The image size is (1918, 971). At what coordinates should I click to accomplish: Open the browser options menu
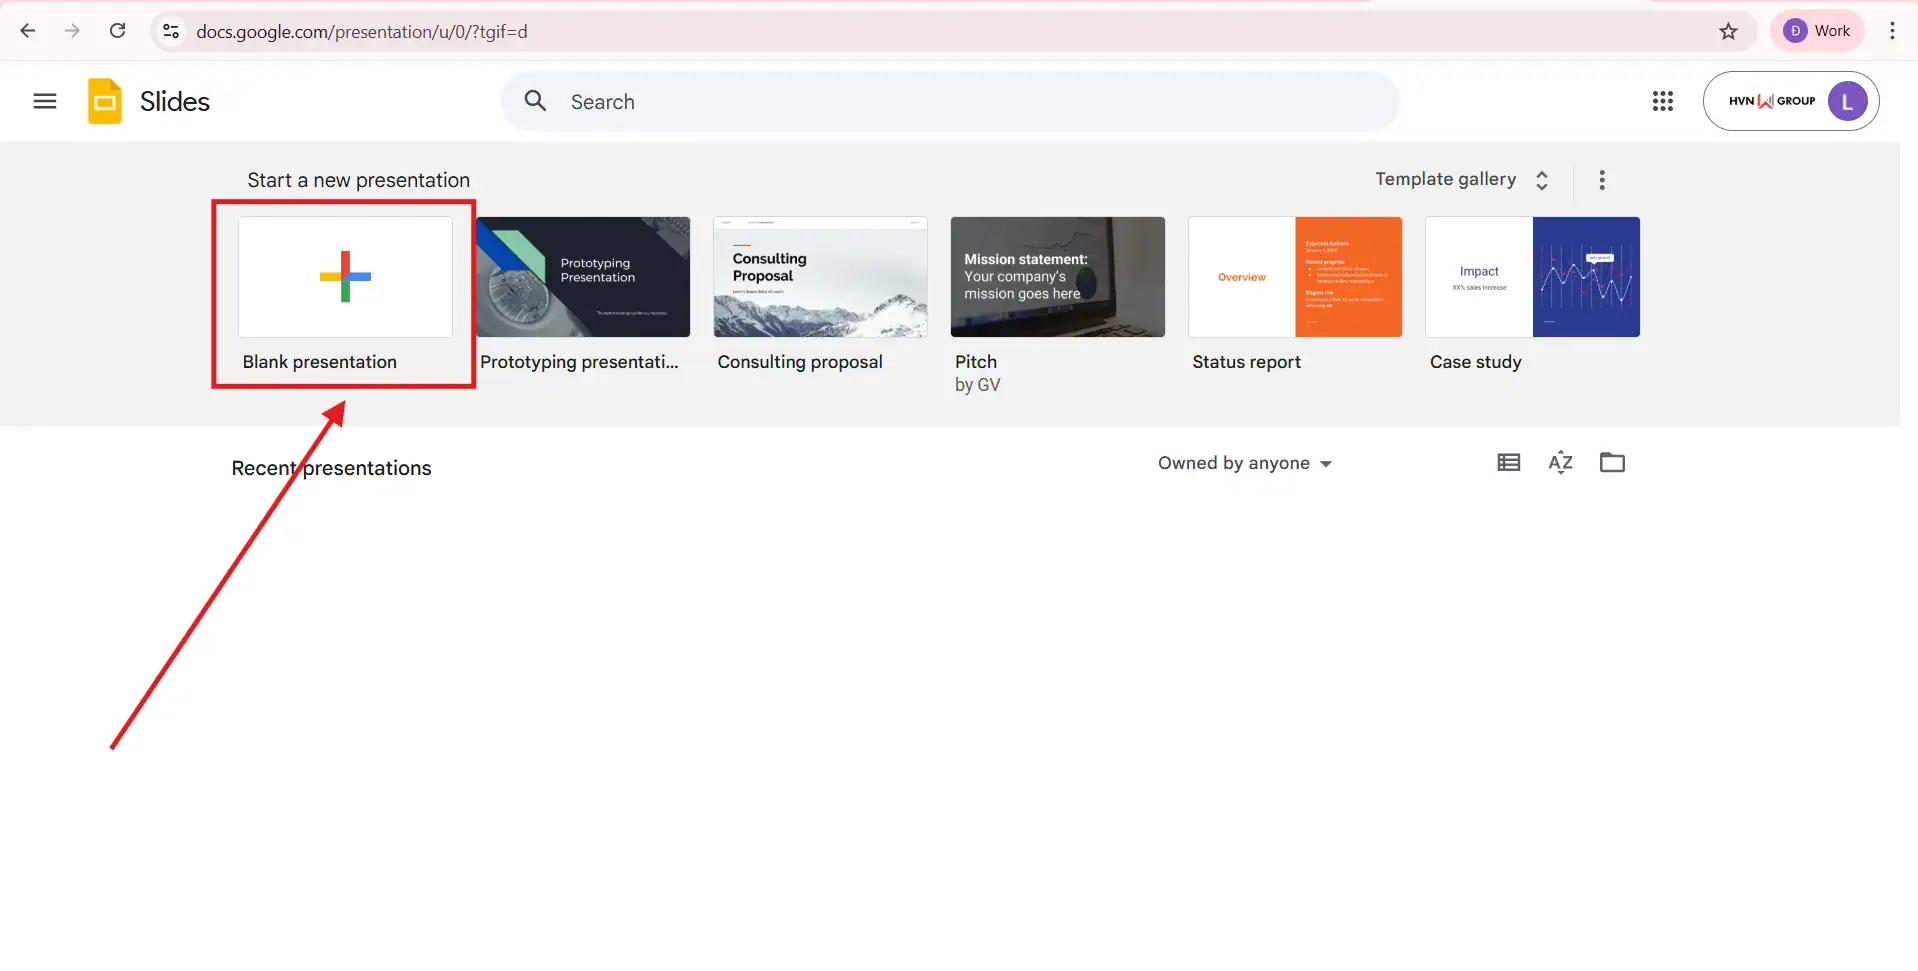pyautogui.click(x=1892, y=31)
